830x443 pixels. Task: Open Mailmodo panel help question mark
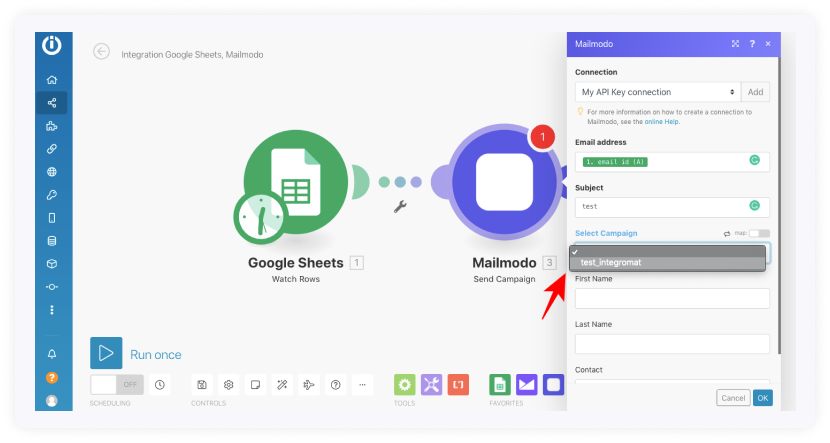[x=752, y=44]
